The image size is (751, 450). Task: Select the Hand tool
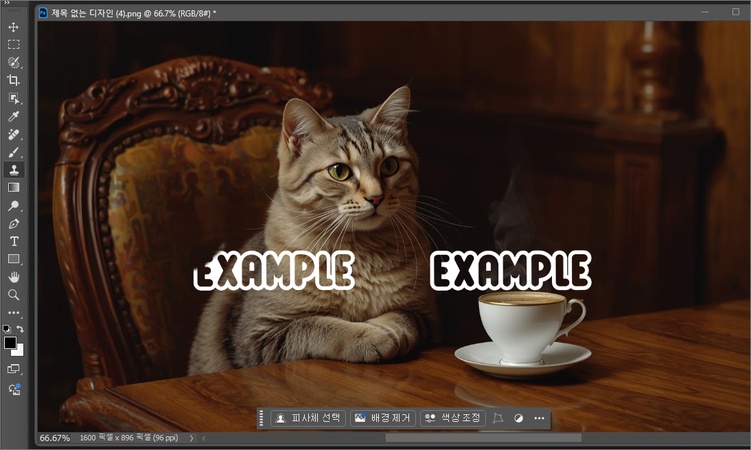pos(14,277)
